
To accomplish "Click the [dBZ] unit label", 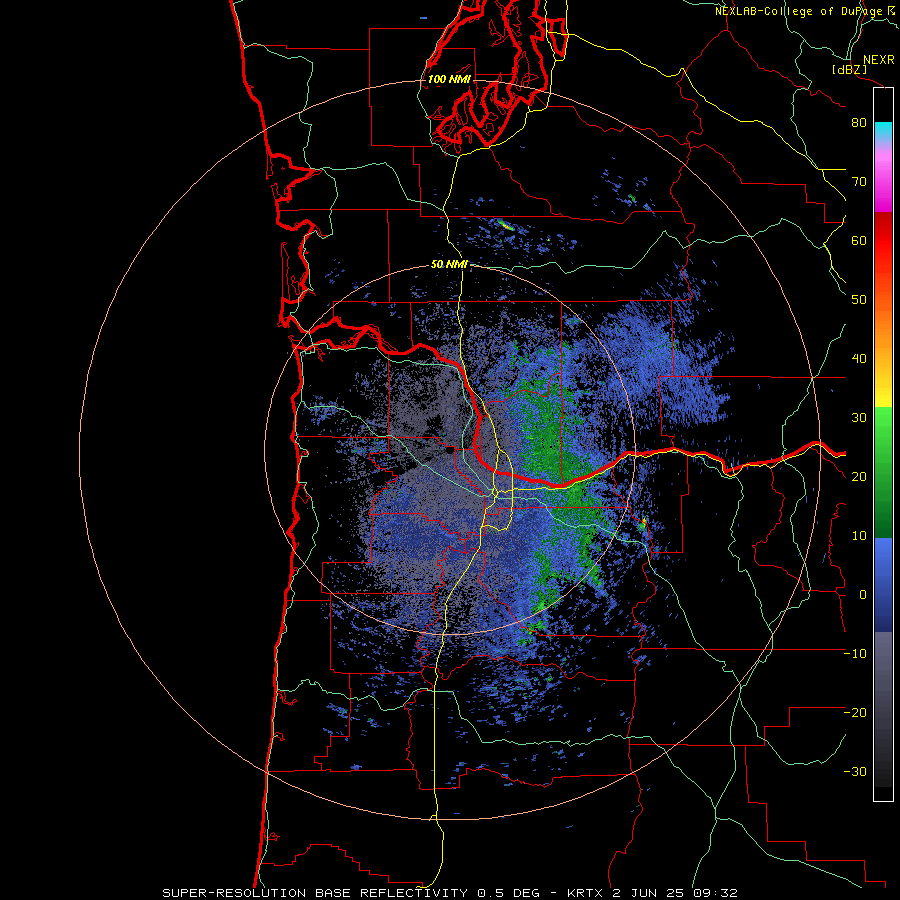I will click(849, 69).
